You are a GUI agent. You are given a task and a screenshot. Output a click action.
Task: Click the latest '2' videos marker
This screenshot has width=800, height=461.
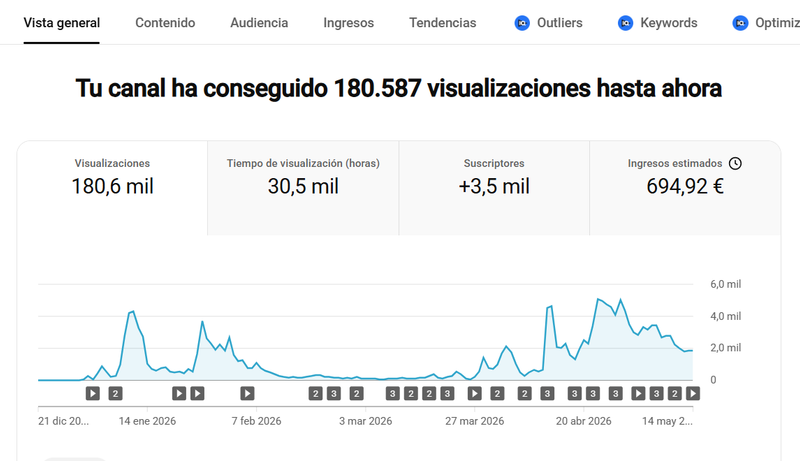pos(674,393)
